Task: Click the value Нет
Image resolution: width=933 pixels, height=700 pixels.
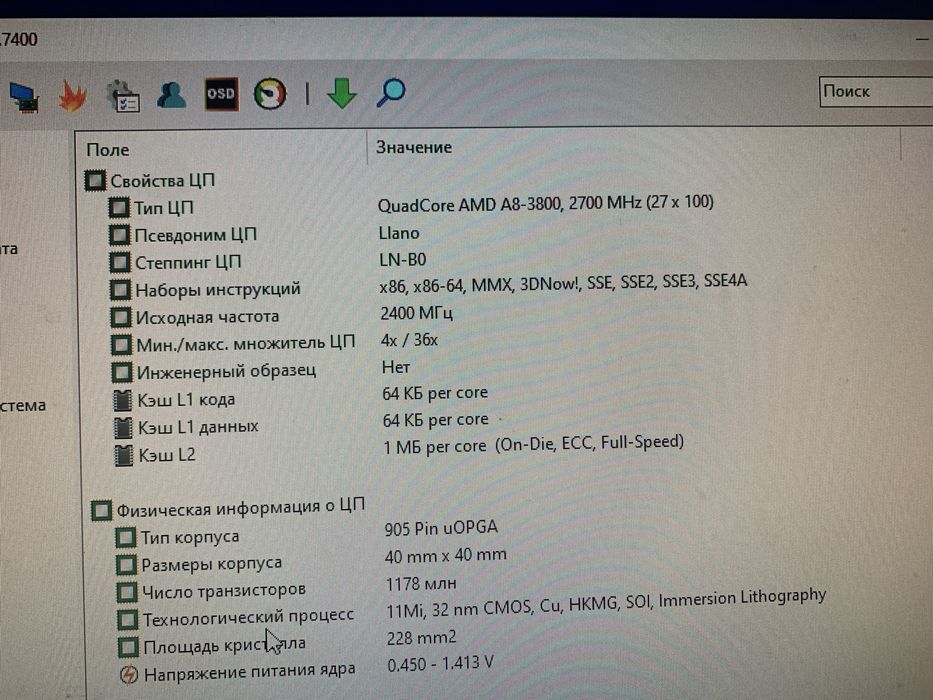Action: click(x=396, y=367)
